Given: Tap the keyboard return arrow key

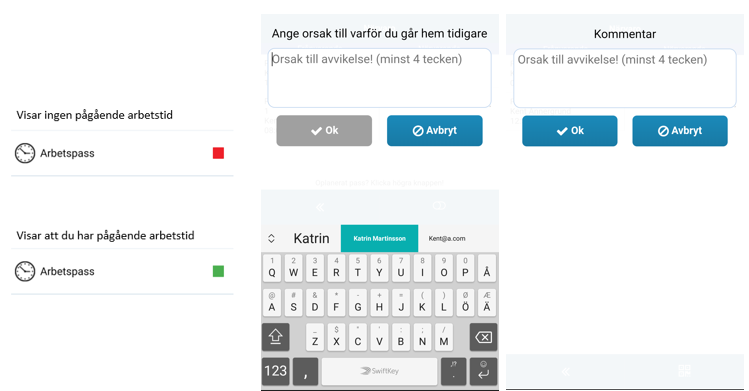Looking at the screenshot, I should 483,371.
